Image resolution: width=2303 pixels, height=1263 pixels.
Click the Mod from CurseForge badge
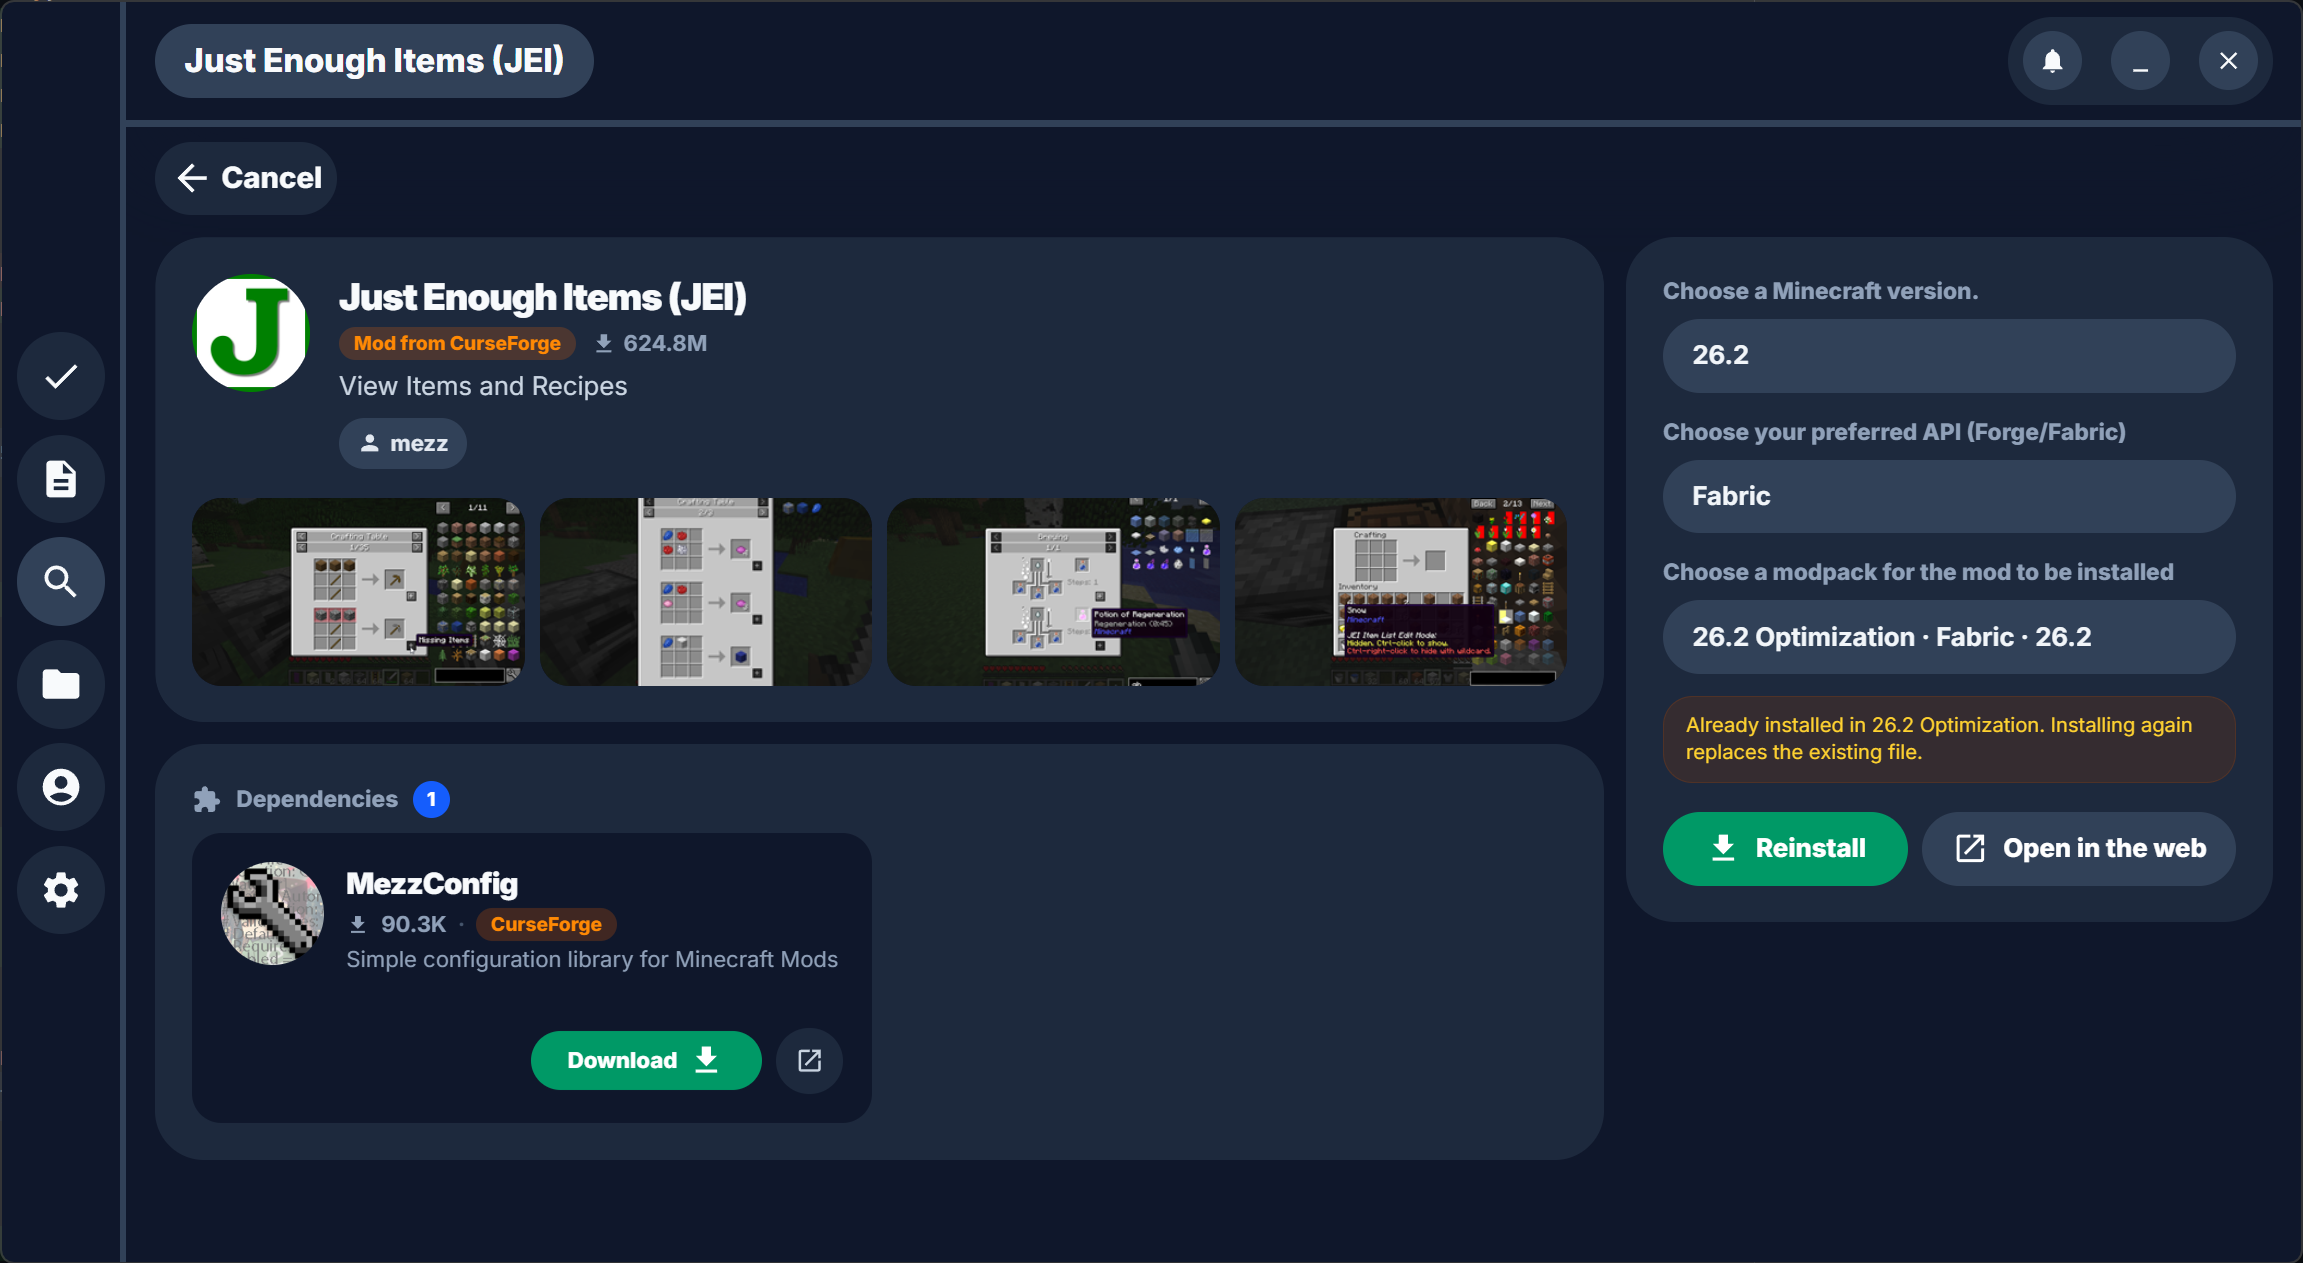[x=457, y=343]
